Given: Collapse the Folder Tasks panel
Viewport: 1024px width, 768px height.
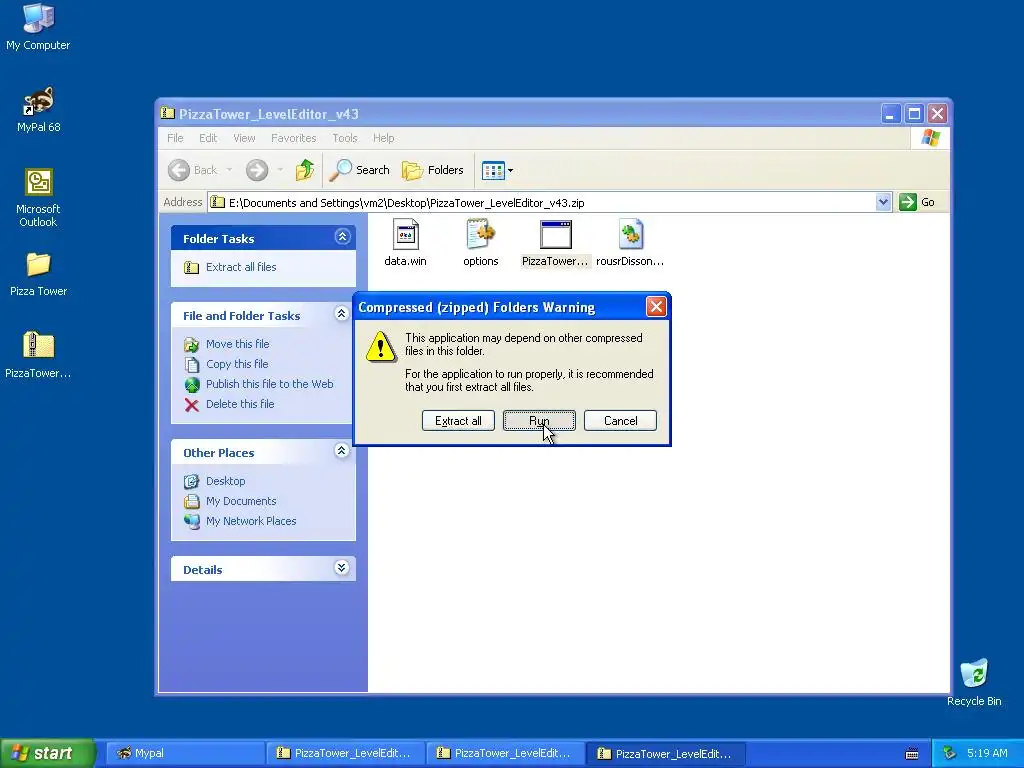Looking at the screenshot, I should coord(342,236).
